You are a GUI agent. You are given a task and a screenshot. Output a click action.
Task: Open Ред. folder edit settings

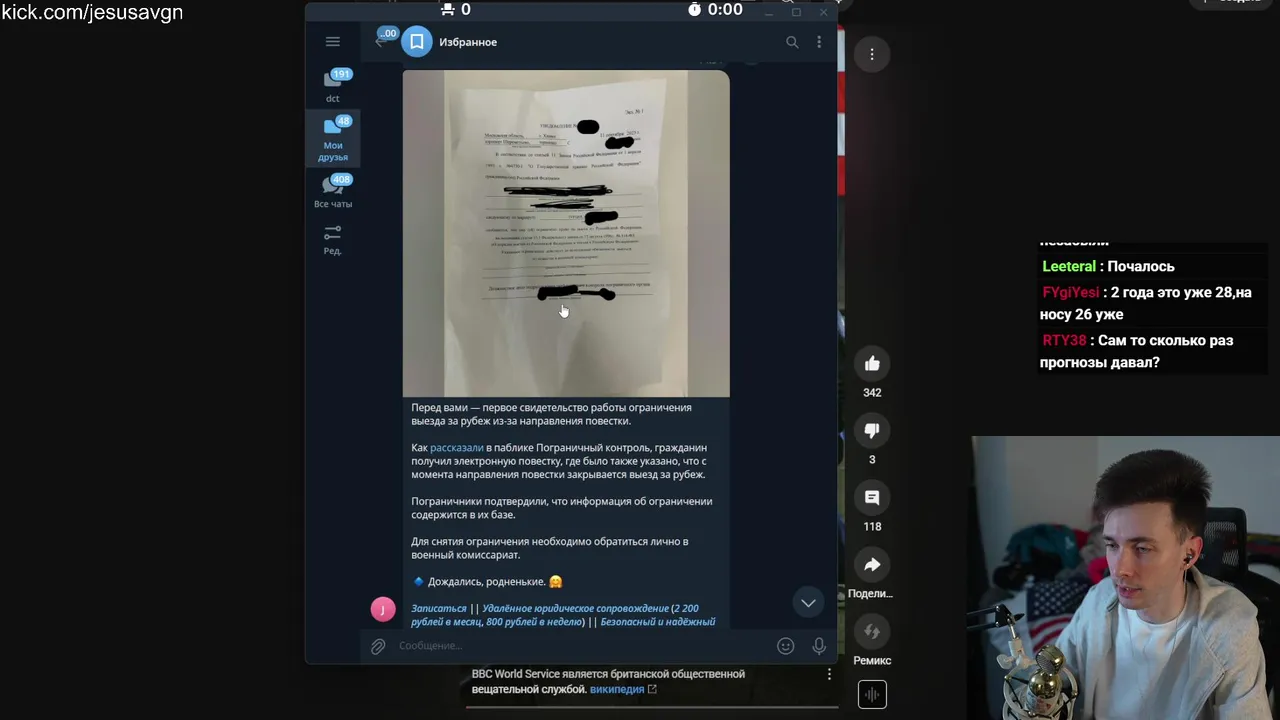pyautogui.click(x=333, y=240)
